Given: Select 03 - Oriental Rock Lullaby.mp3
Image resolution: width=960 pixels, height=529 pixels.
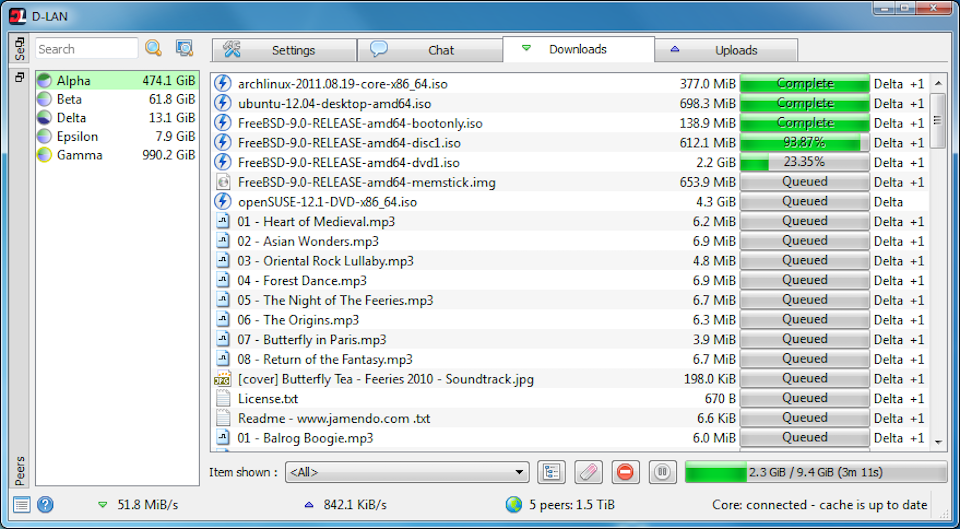Looking at the screenshot, I should point(326,261).
